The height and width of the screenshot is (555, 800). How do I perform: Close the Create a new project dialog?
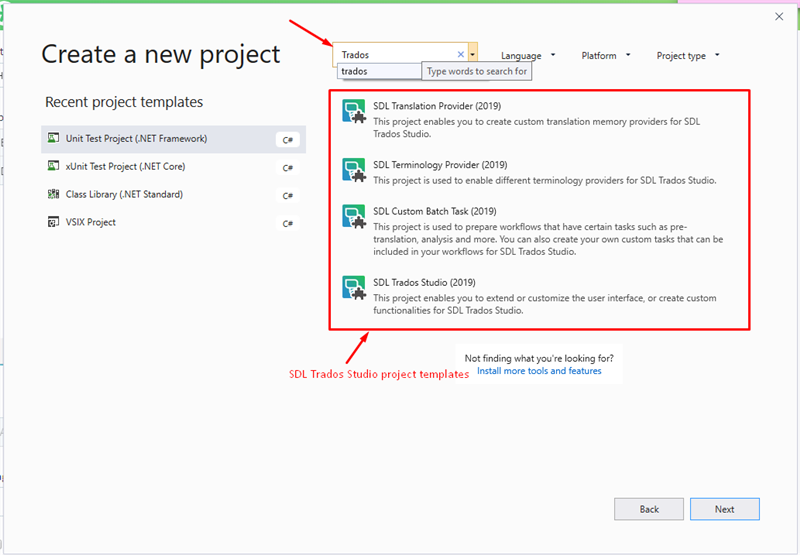779,16
